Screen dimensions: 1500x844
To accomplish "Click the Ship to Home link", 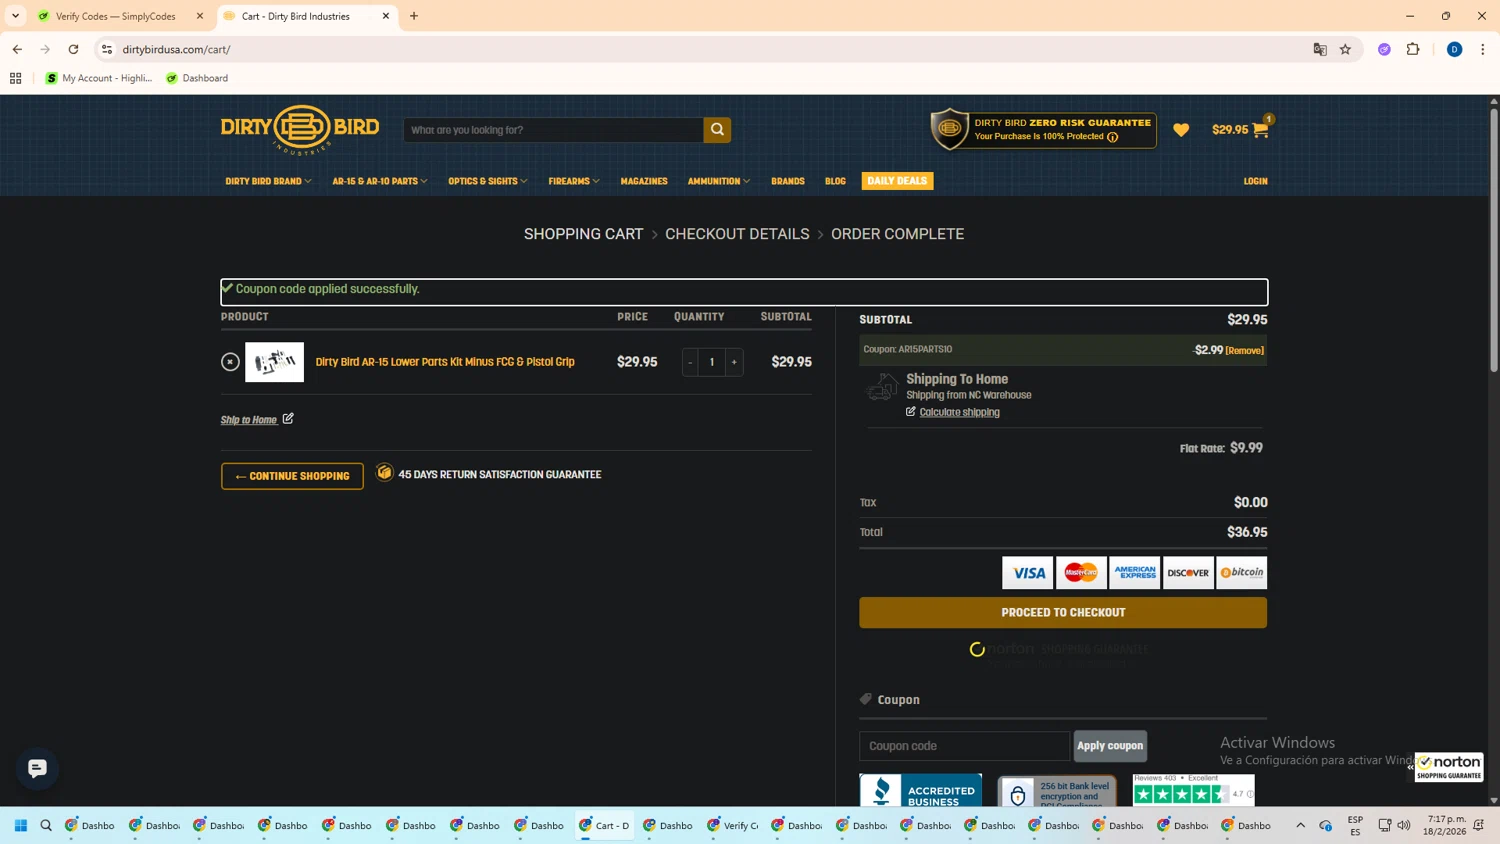I will [249, 420].
